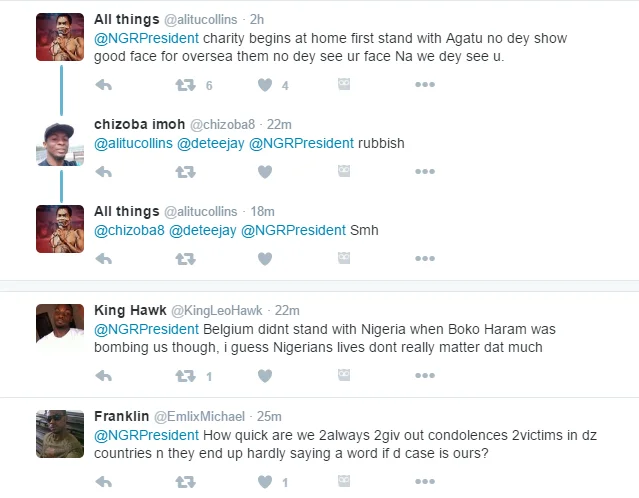The width and height of the screenshot is (639, 498).
Task: Open the @NGRPresident mention in Franklin's tweet
Action: [146, 435]
